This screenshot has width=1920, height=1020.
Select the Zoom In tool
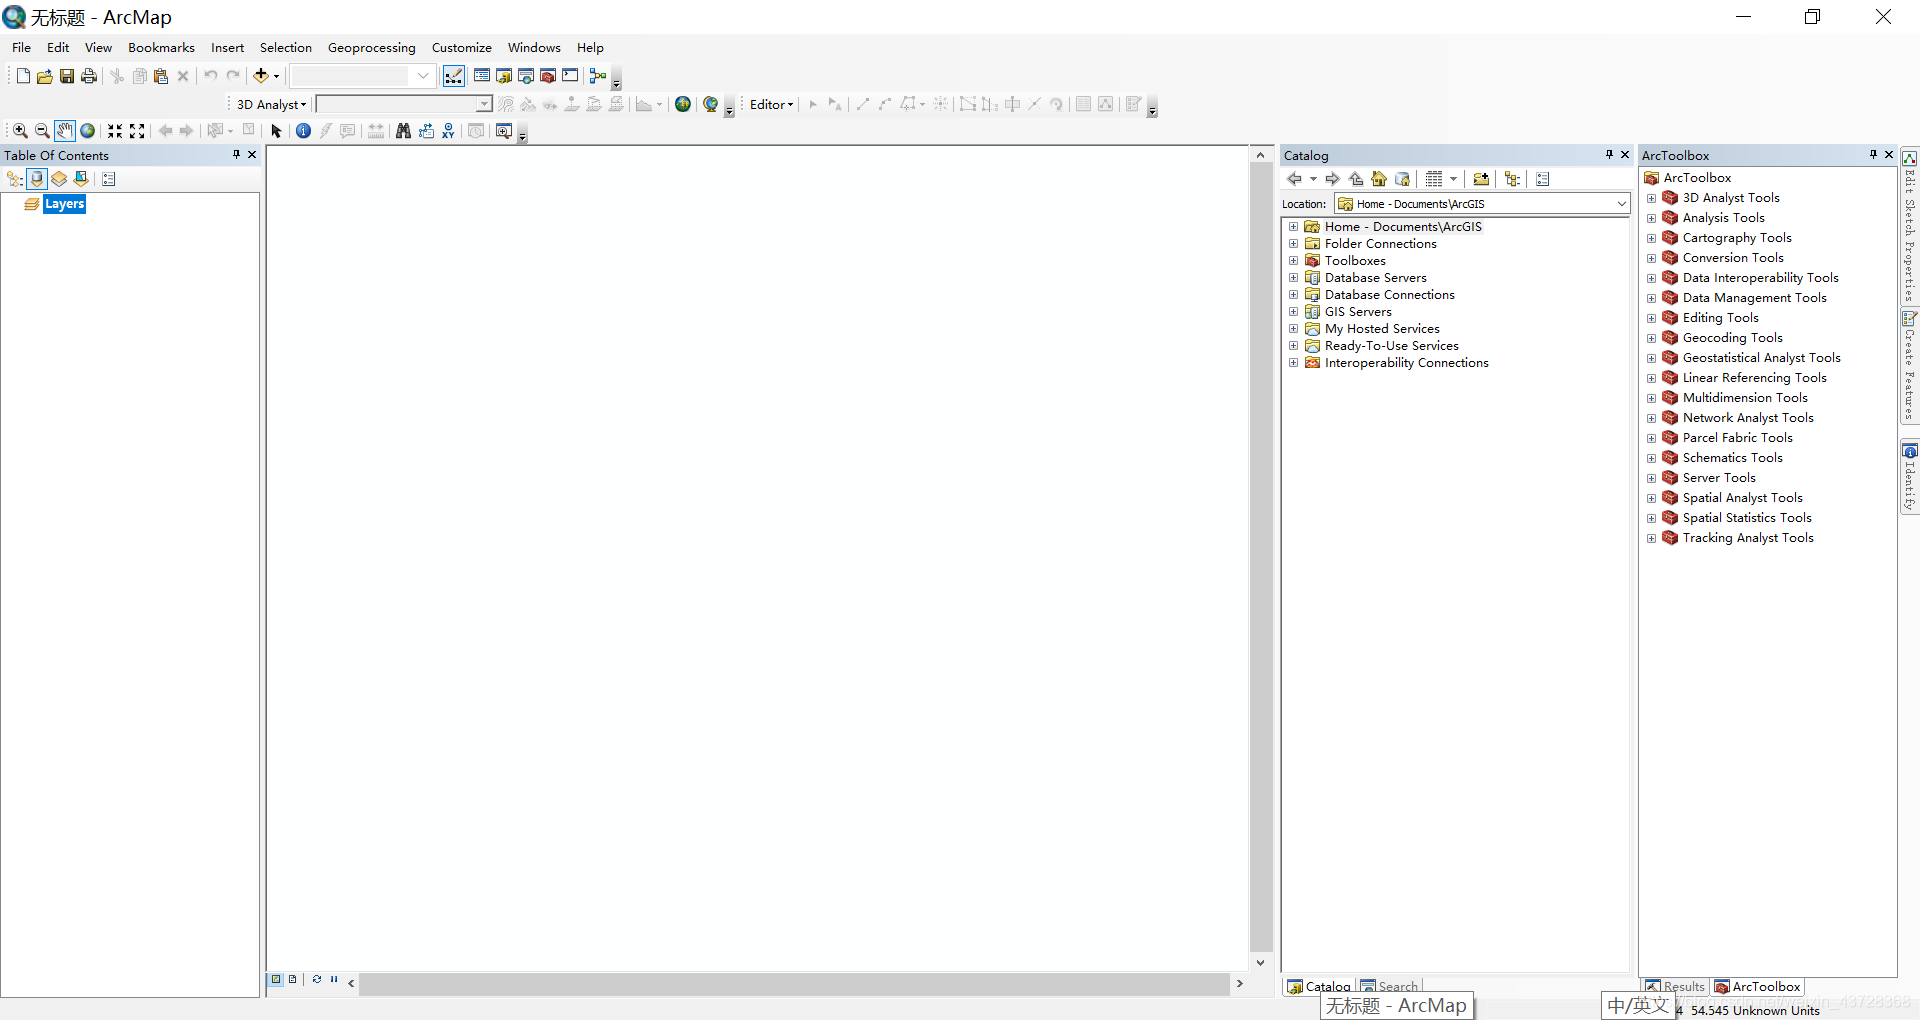20,131
